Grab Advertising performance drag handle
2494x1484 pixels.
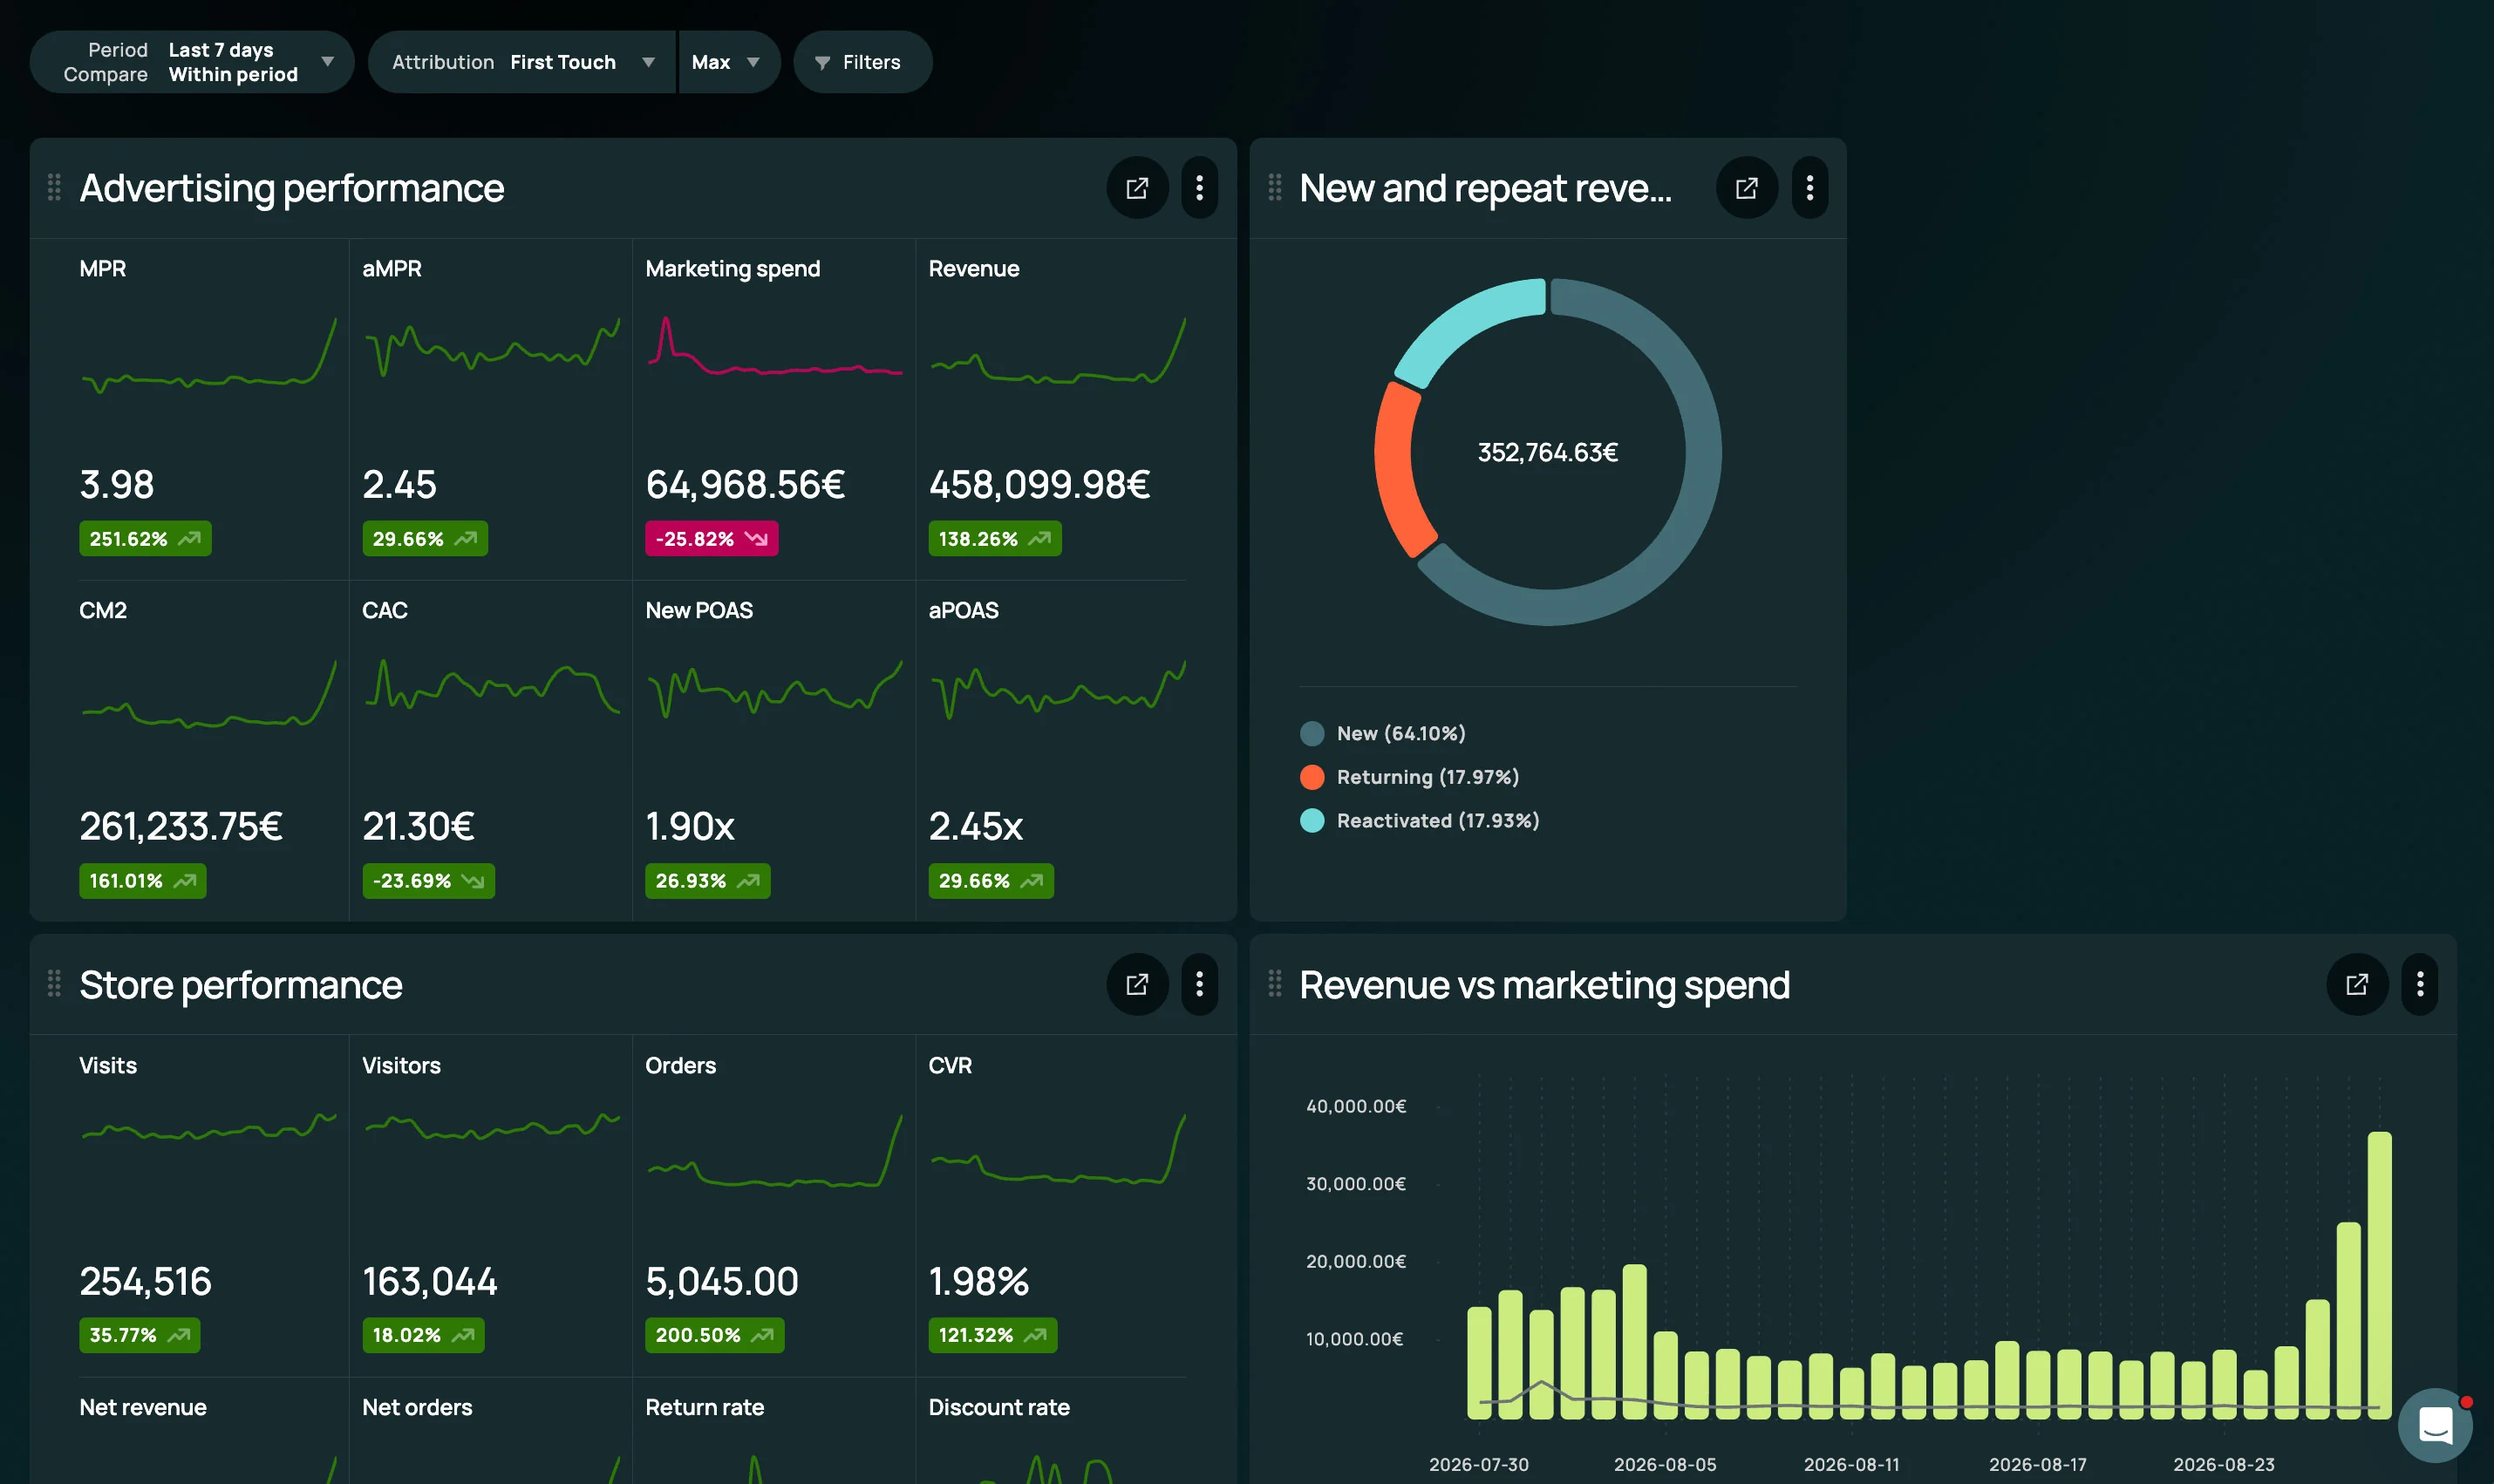(54, 187)
